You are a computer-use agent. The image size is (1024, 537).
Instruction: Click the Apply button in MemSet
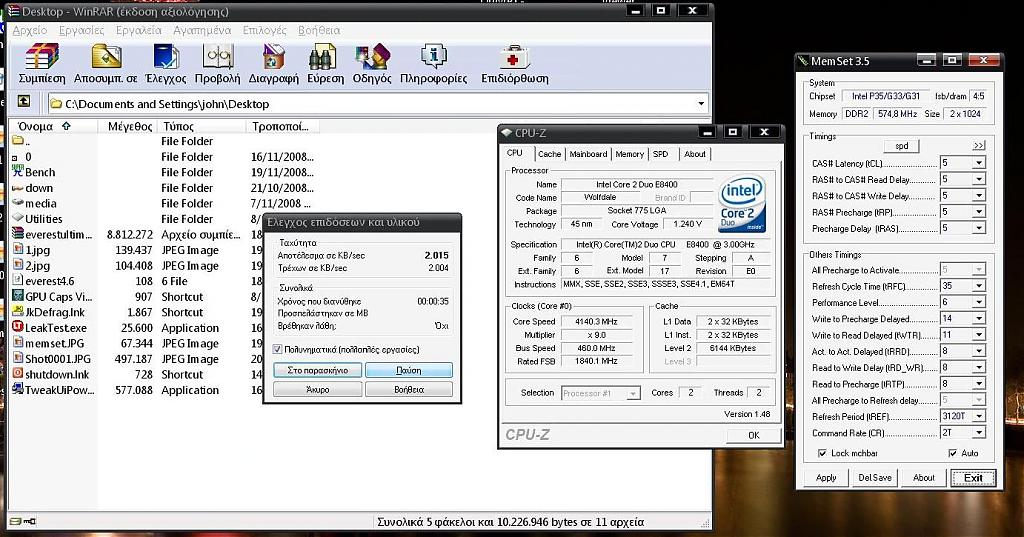[826, 478]
